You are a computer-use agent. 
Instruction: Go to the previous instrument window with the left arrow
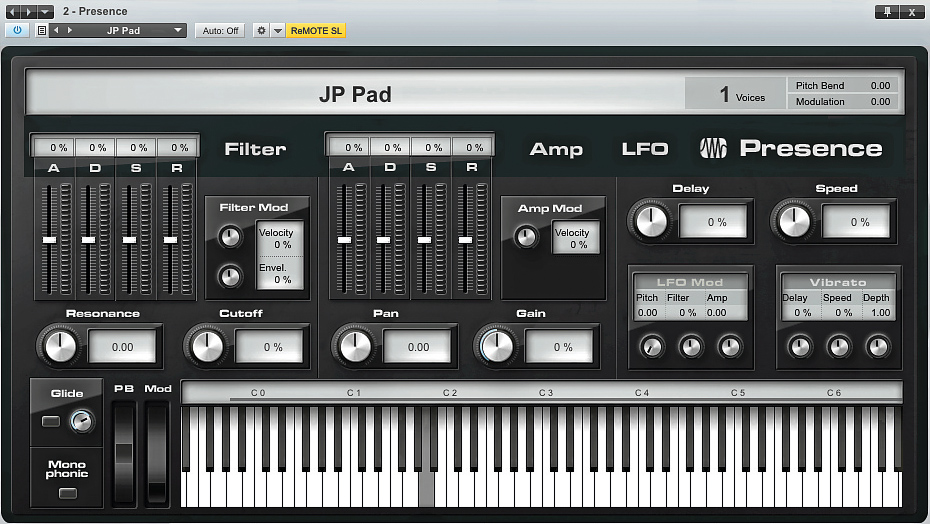click(x=13, y=11)
